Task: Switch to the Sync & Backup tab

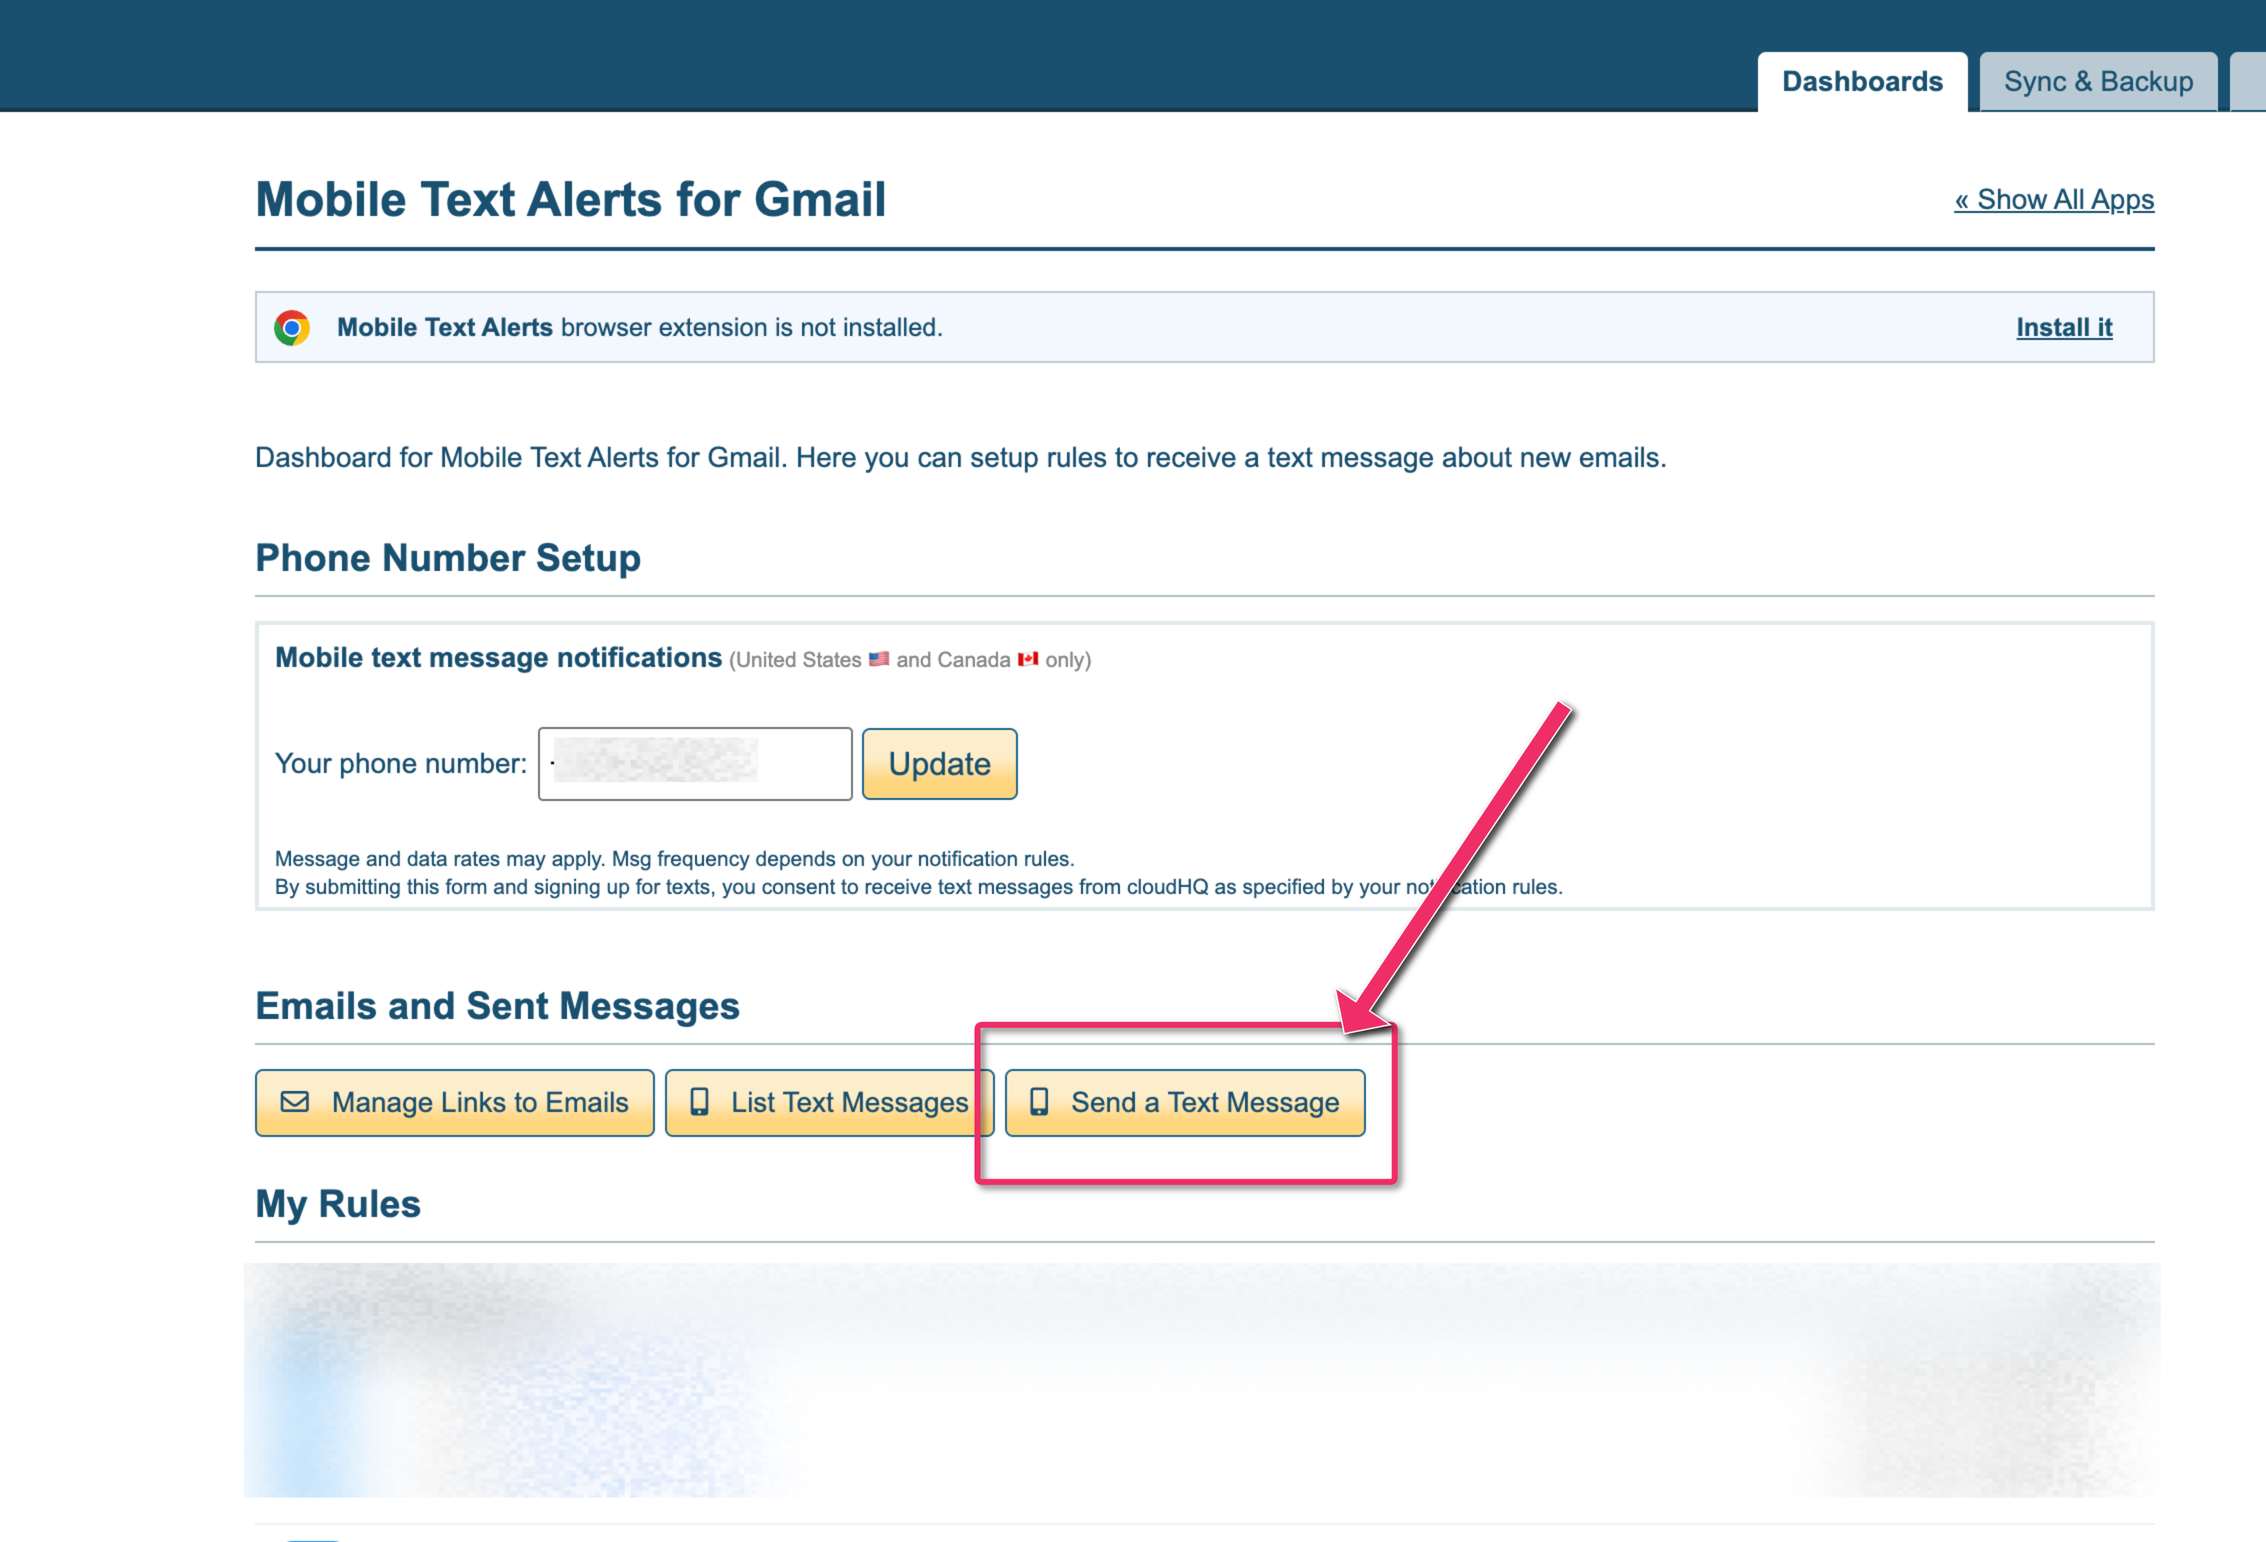Action: (x=2098, y=81)
